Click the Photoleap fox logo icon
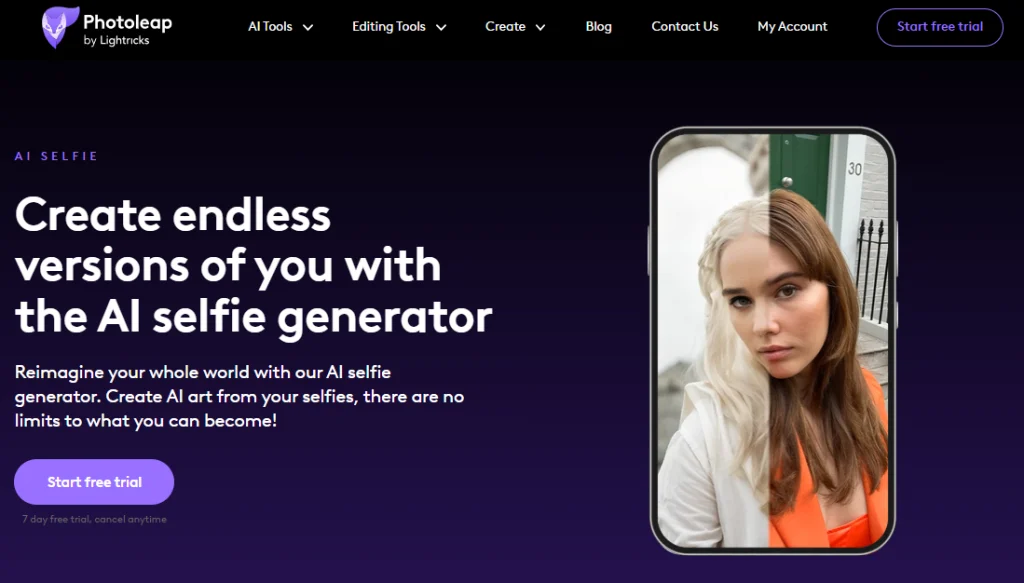Screen dimensions: 1024x583 pyautogui.click(x=60, y=27)
